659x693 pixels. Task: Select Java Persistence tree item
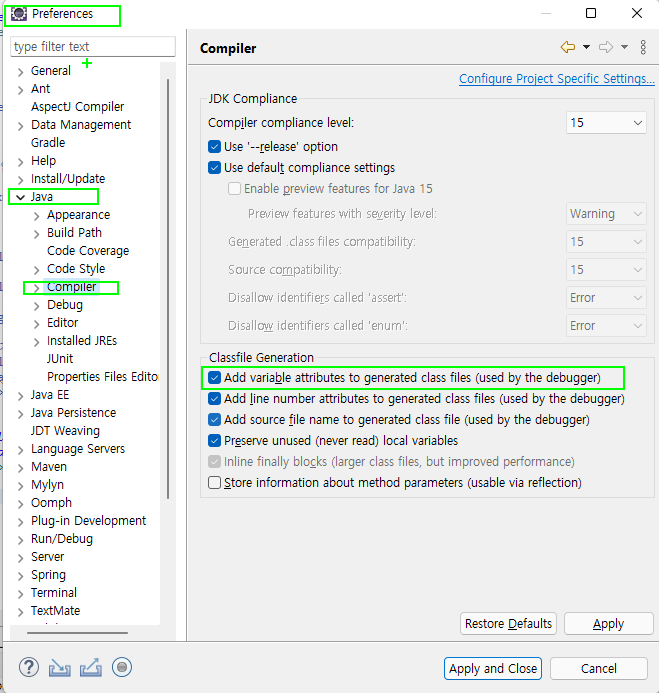click(x=73, y=413)
